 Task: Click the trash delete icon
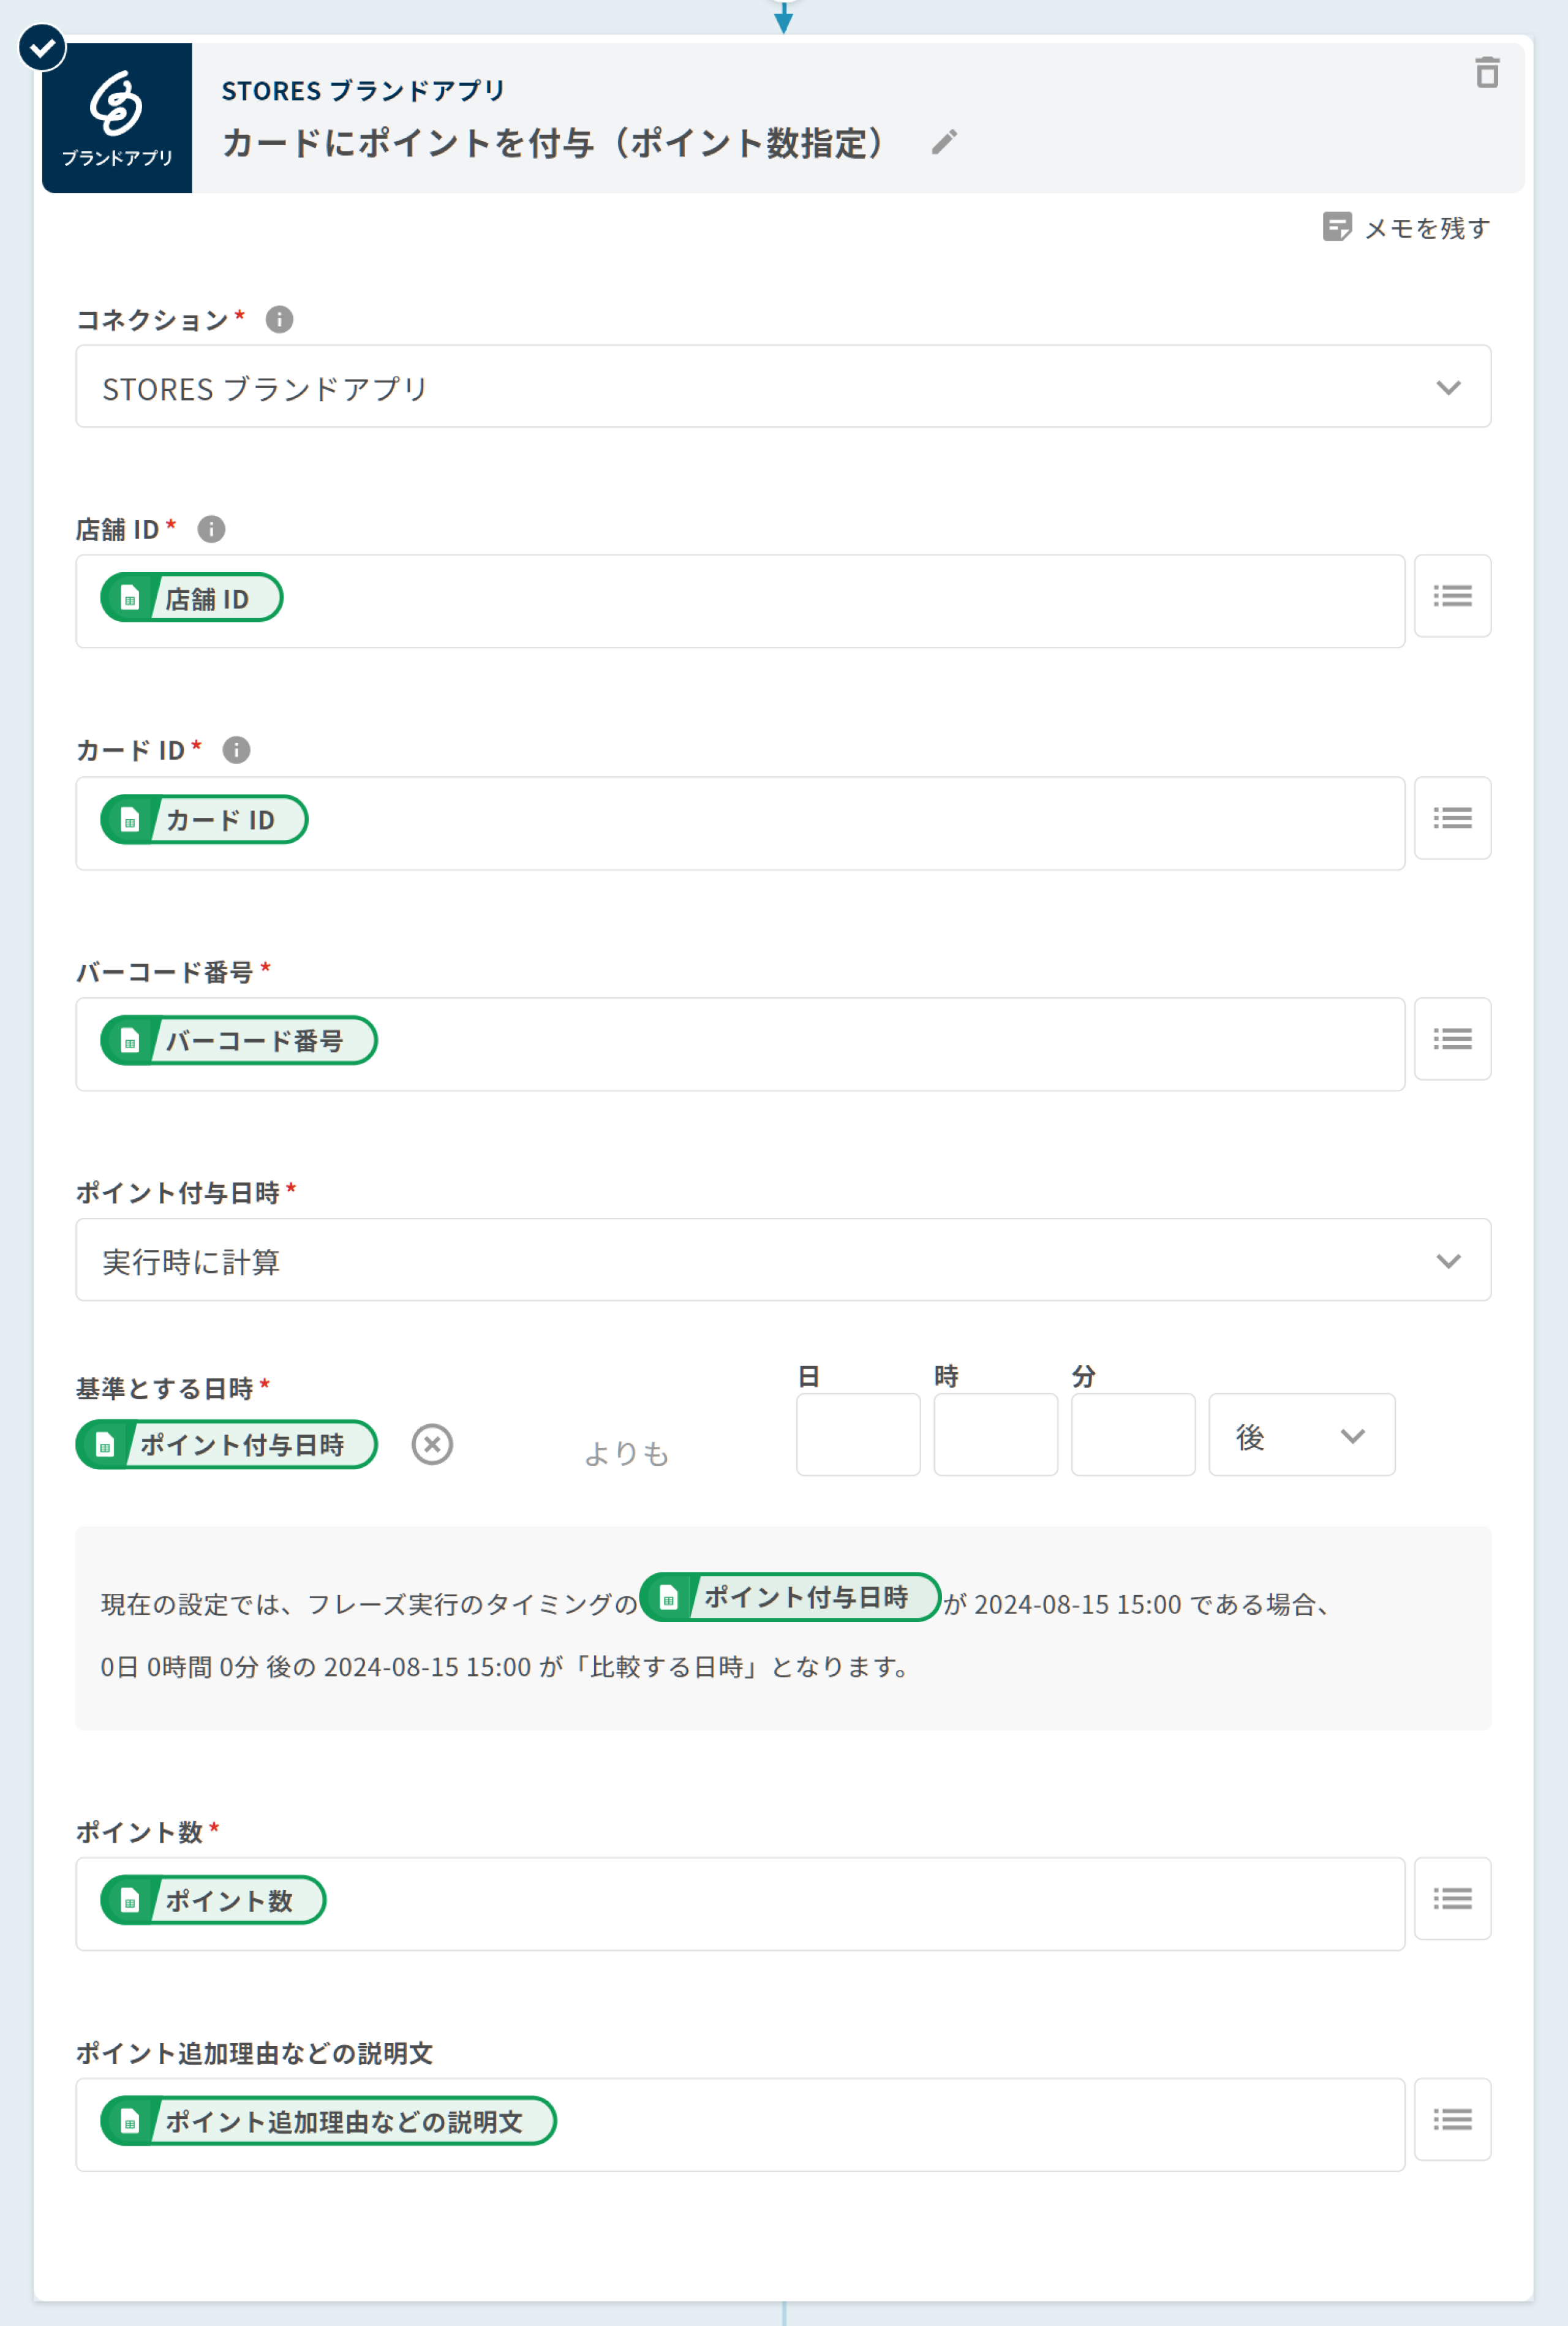[1486, 73]
